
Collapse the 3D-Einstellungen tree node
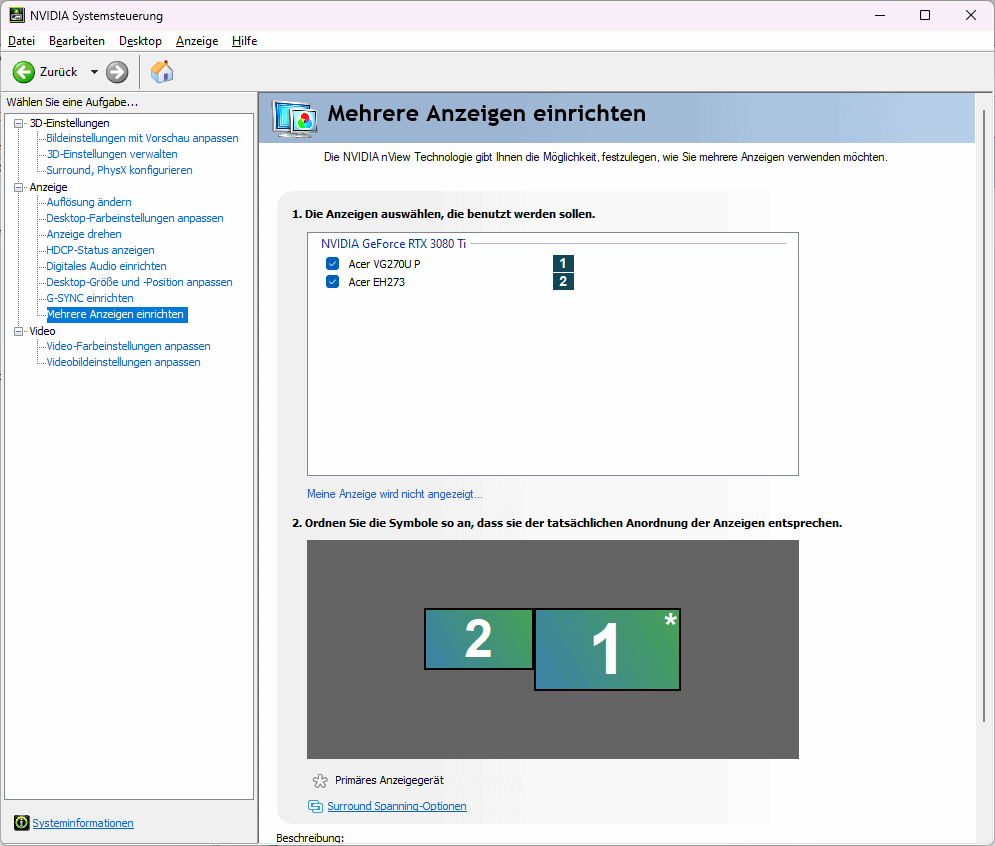tap(18, 123)
